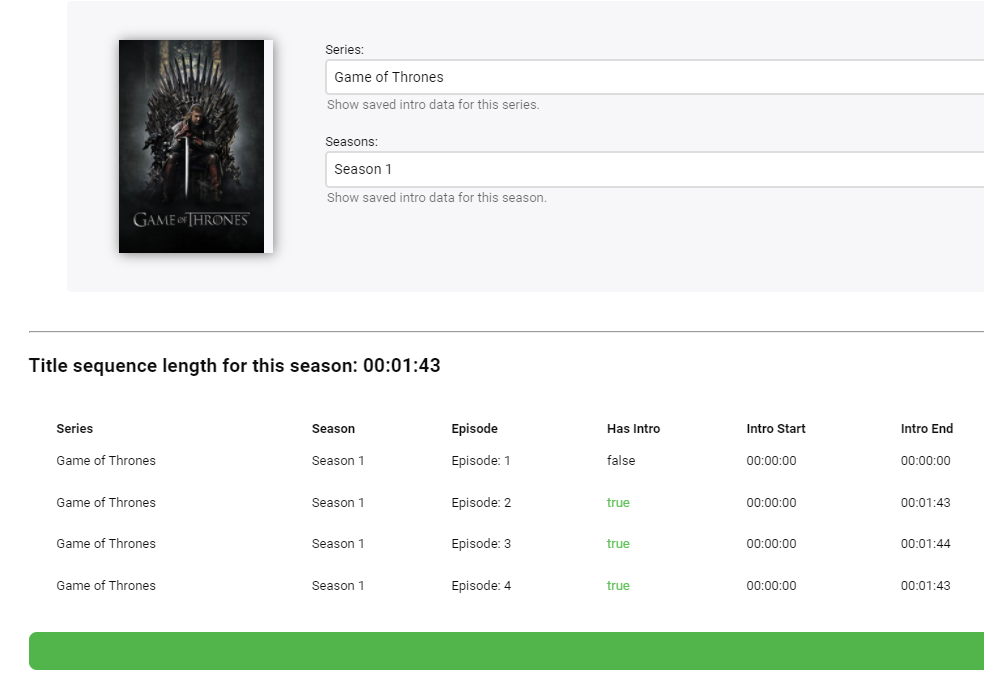
Task: Select the Episode: 4 cell
Action: [x=481, y=585]
